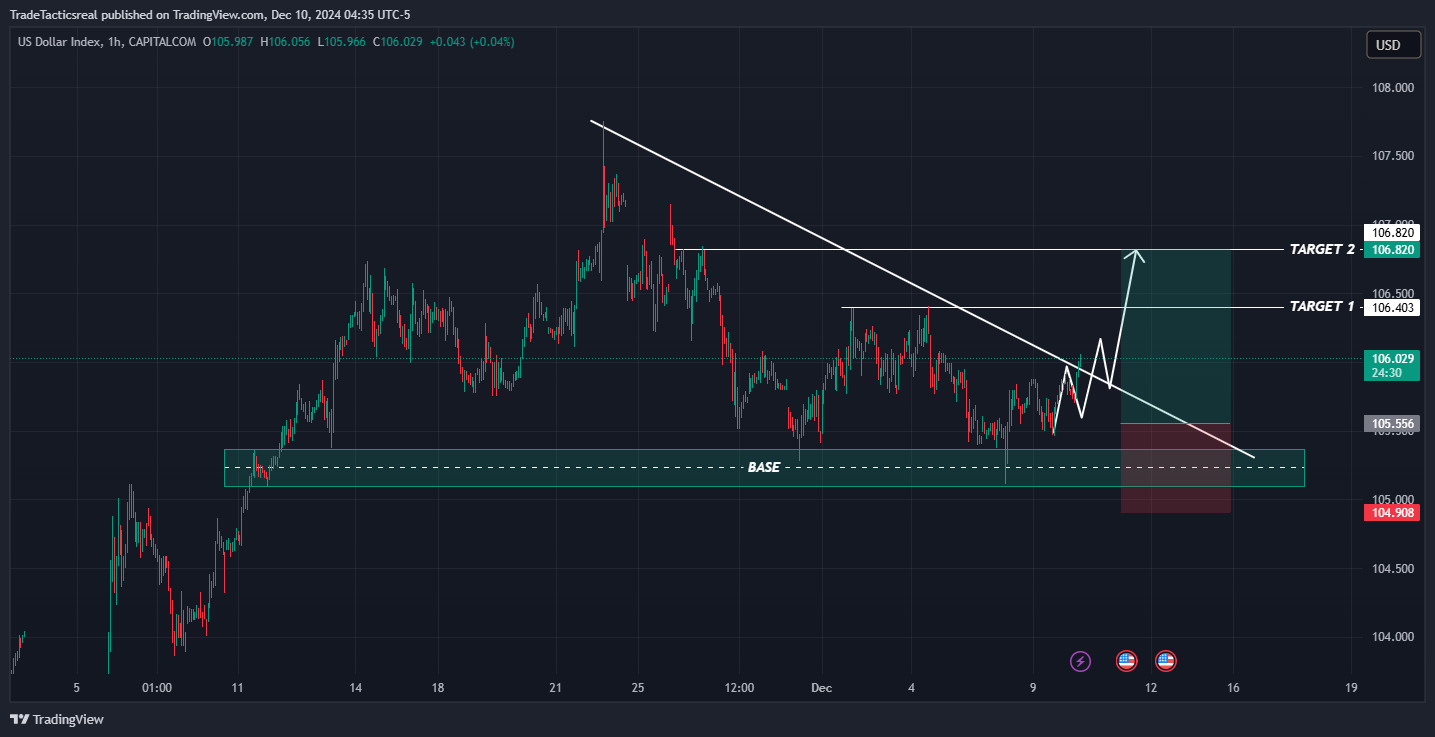Click the purple lightning event icon
The width and height of the screenshot is (1435, 737).
[1080, 661]
